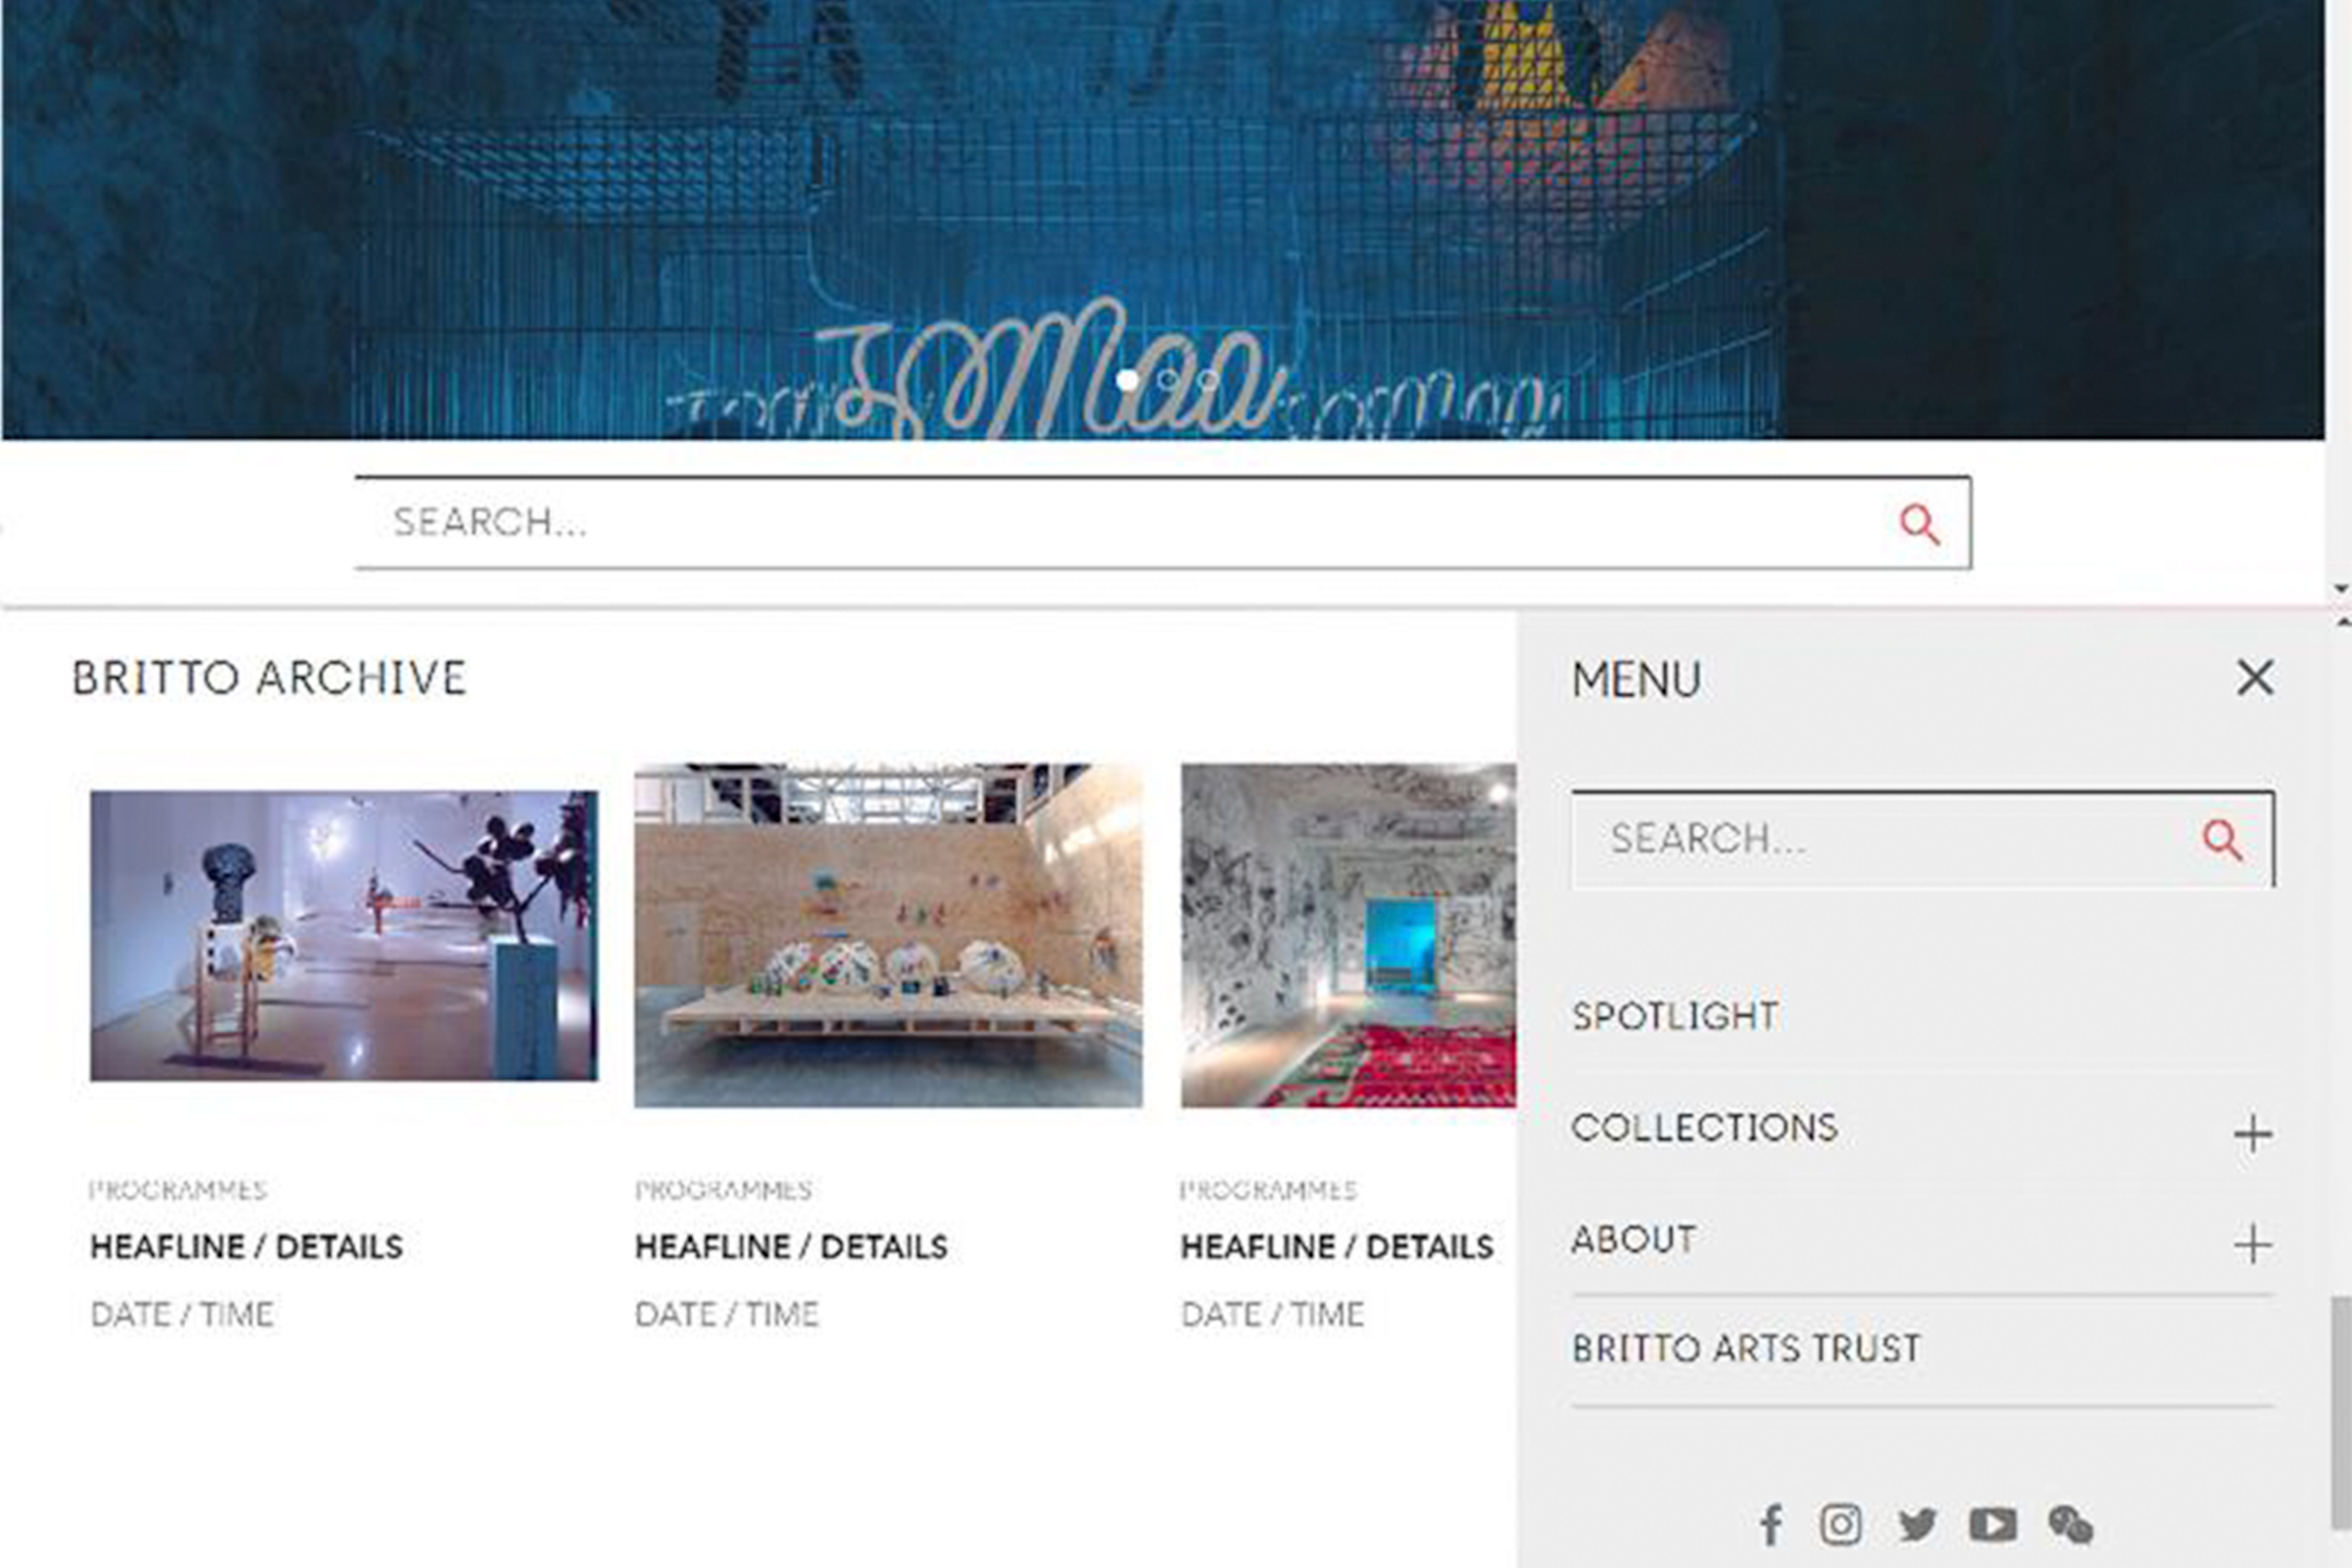Screen dimensions: 2352x1568
Task: Click DATE / TIME under the plywood room card
Action: [x=727, y=1314]
